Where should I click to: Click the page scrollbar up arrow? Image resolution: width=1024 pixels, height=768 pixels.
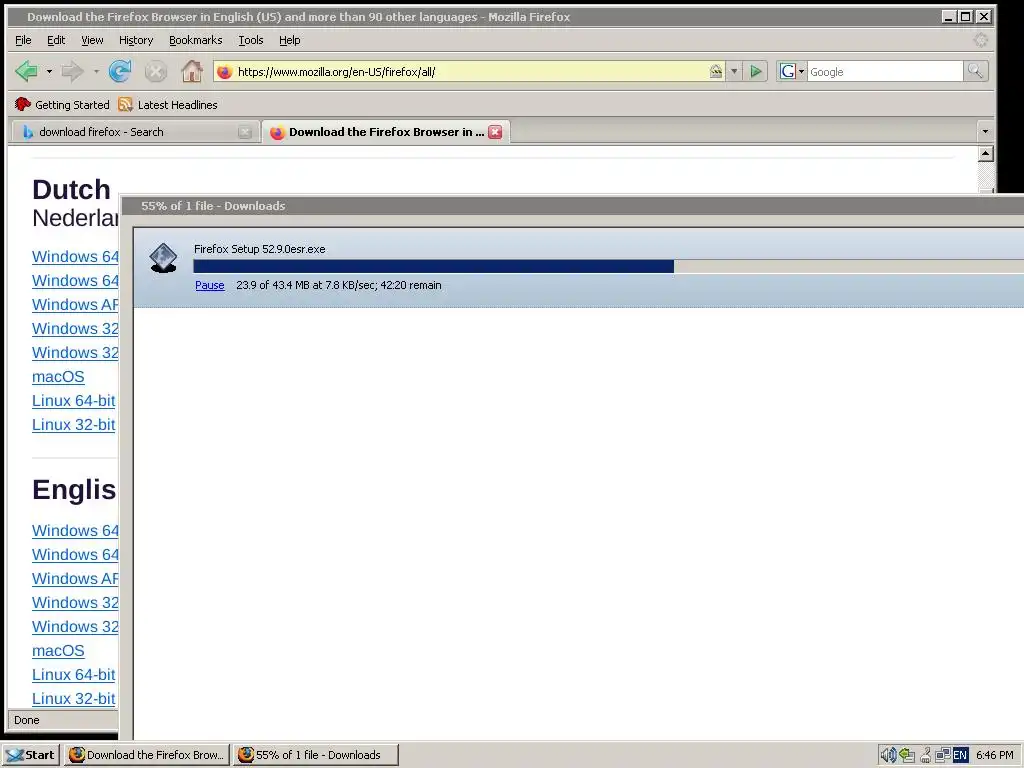click(x=985, y=154)
